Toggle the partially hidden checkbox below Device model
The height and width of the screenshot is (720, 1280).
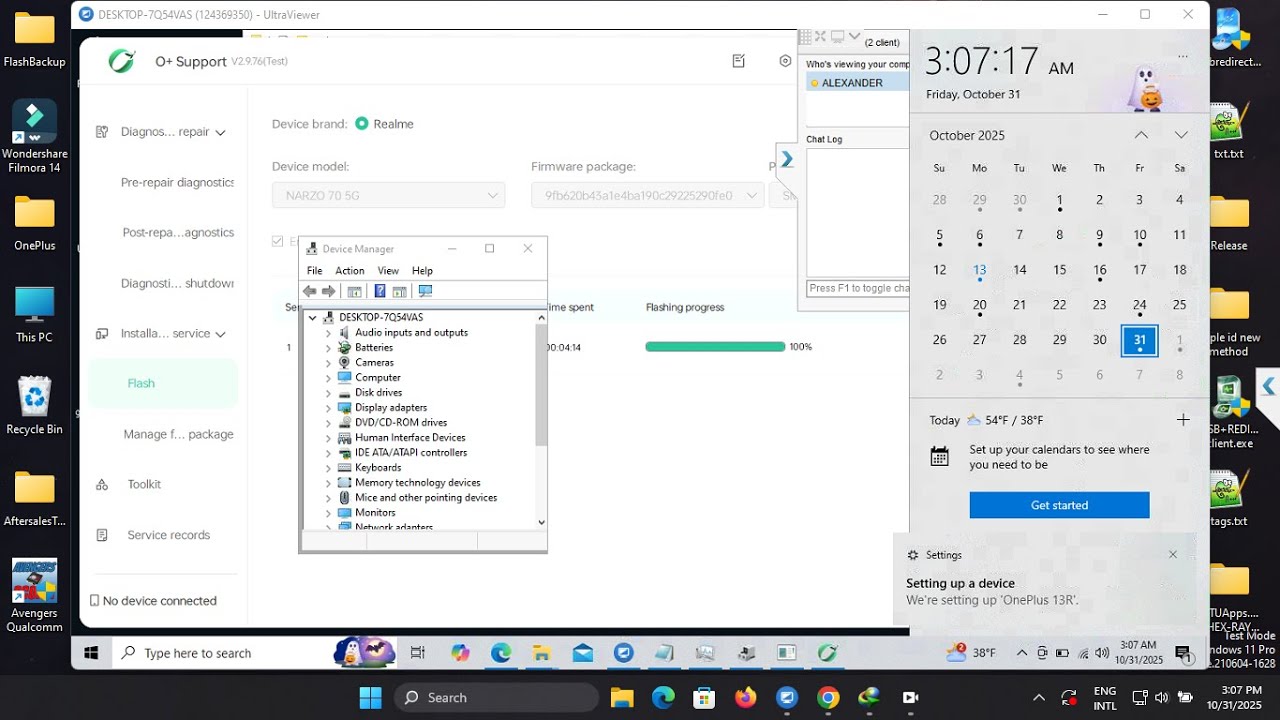point(278,241)
